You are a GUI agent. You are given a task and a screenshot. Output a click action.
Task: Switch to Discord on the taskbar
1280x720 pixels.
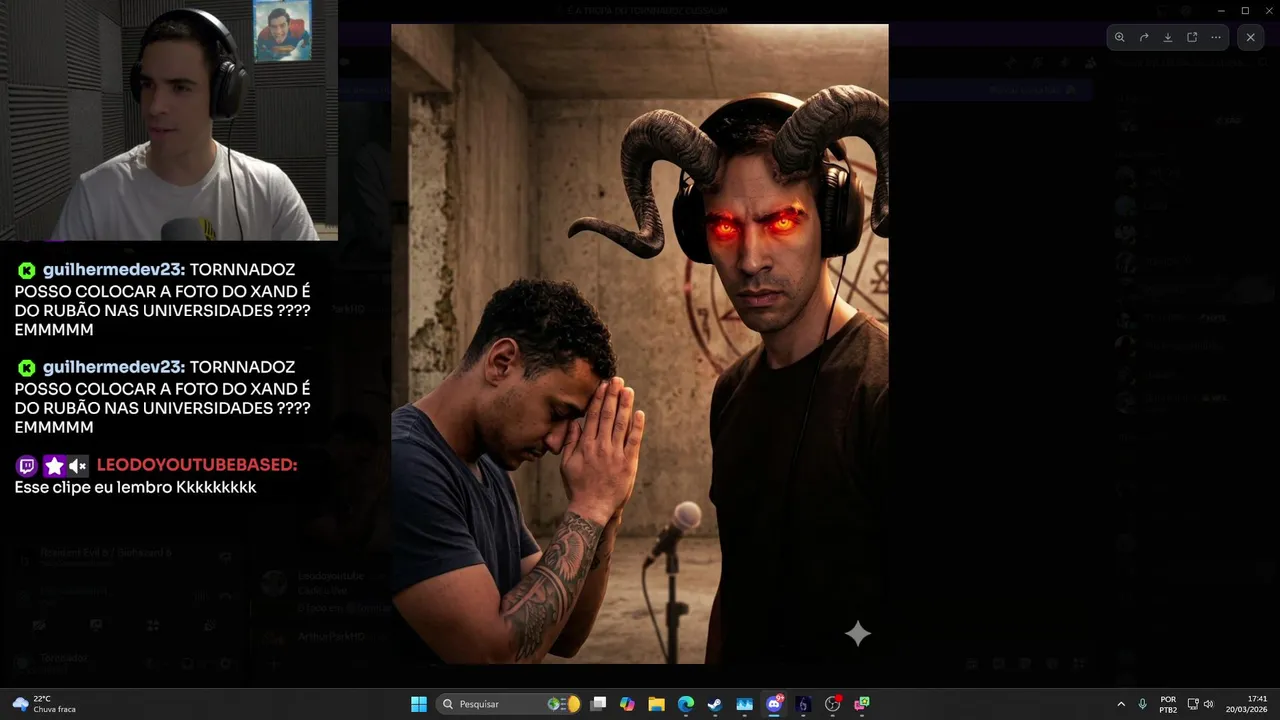774,704
